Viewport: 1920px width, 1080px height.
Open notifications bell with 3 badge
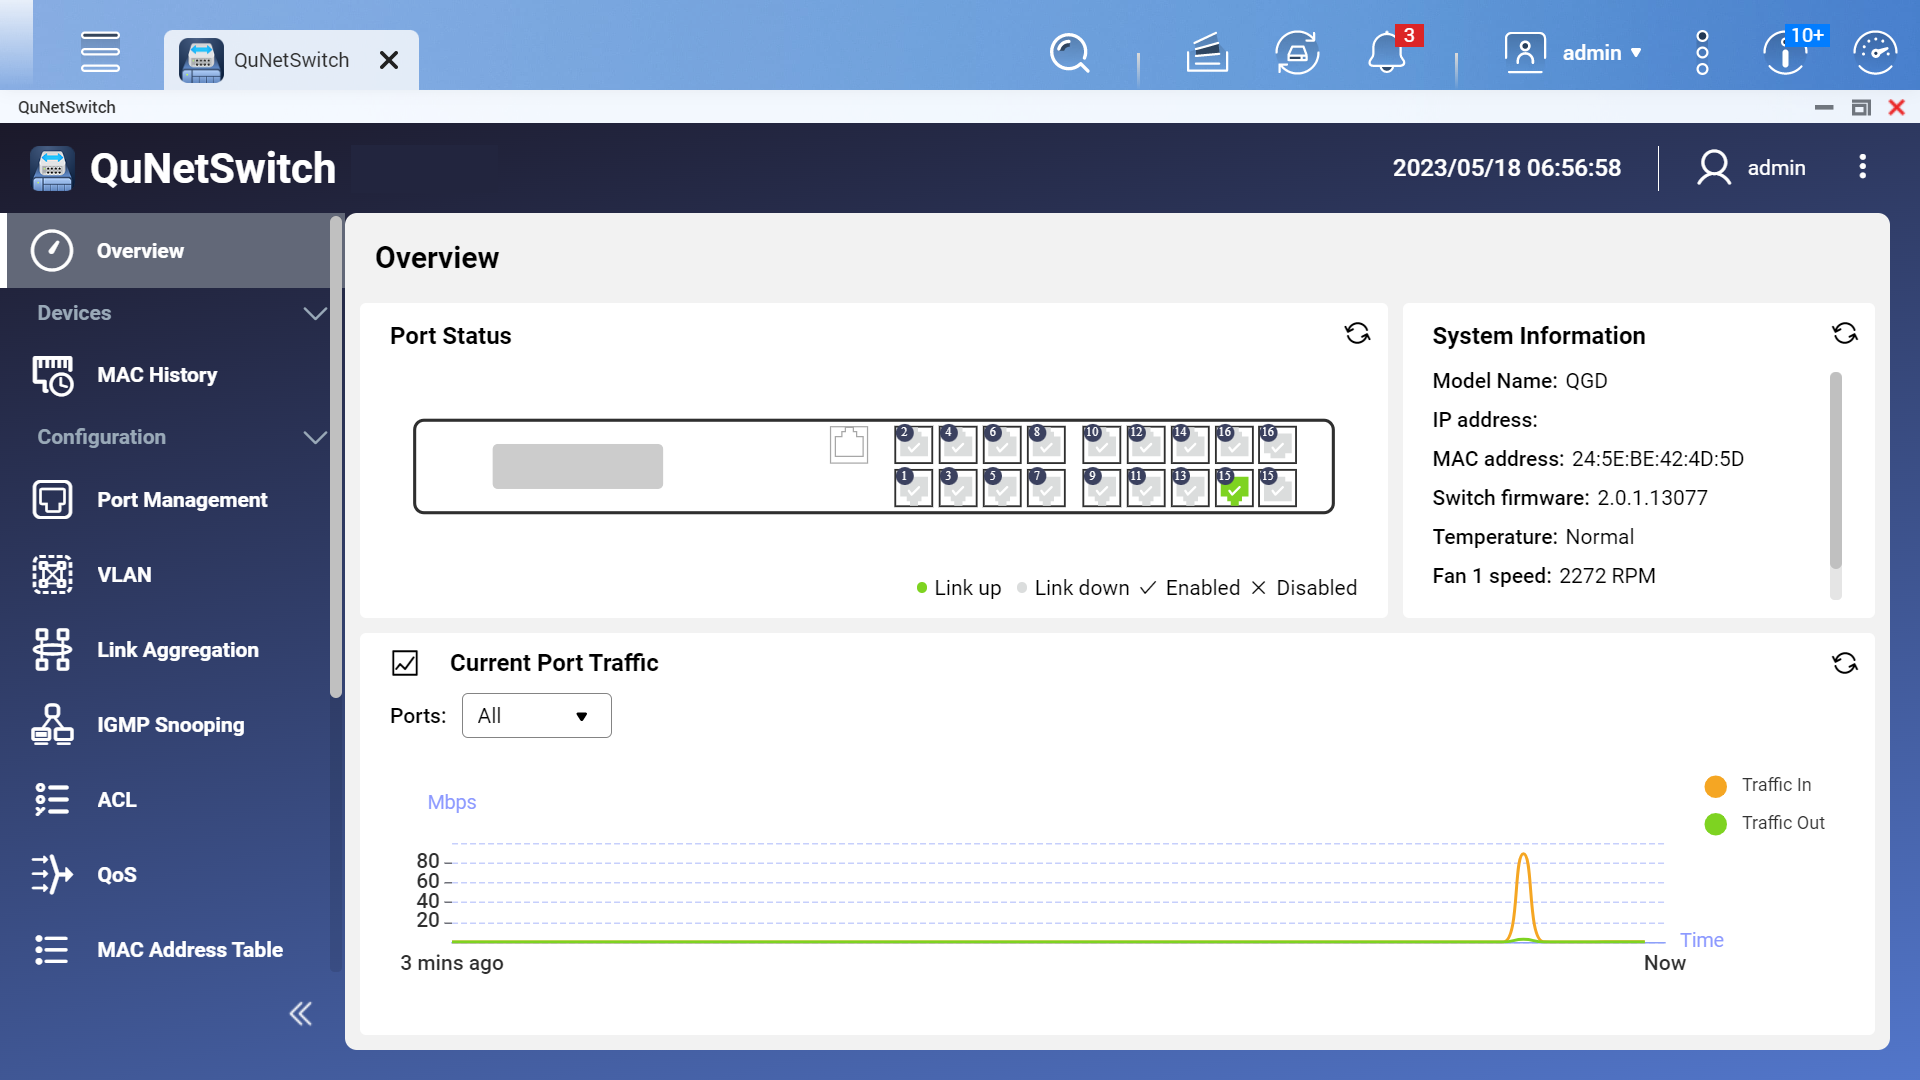tap(1388, 52)
